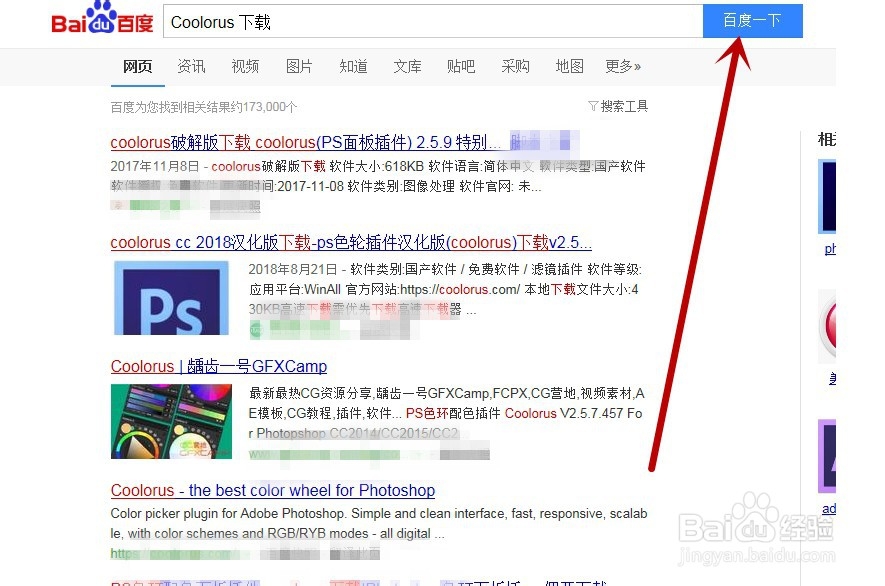Switch to the 资讯 tab

(x=191, y=67)
